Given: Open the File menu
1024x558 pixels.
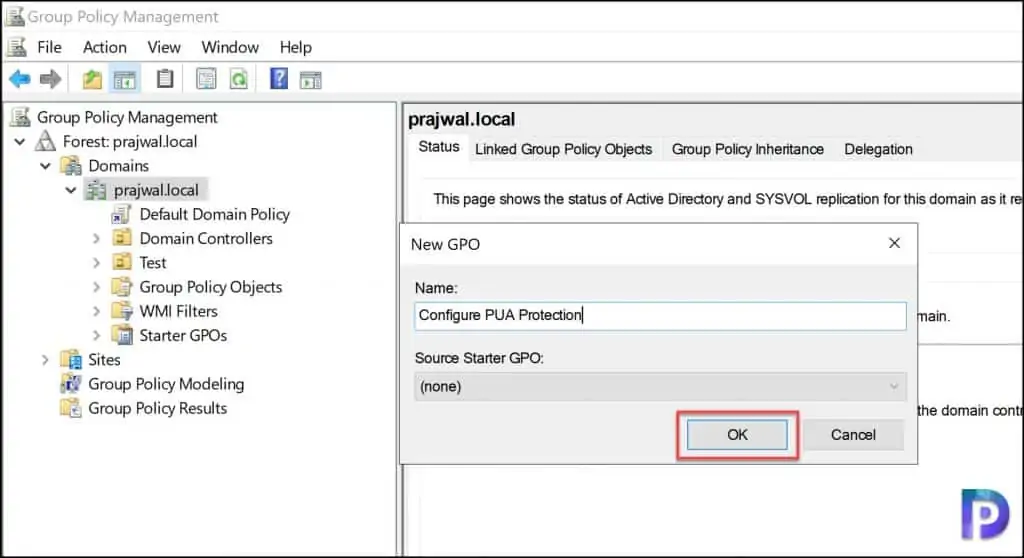Looking at the screenshot, I should pos(49,47).
